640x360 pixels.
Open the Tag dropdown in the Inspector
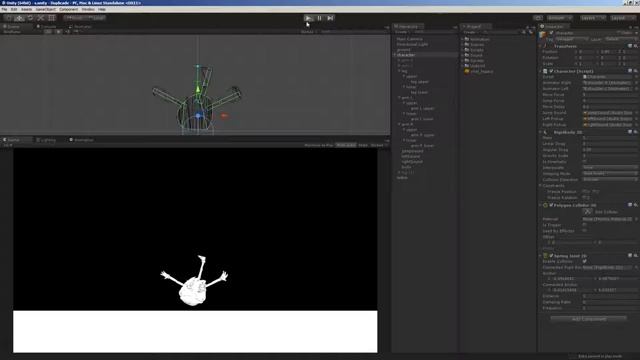pyautogui.click(x=571, y=39)
